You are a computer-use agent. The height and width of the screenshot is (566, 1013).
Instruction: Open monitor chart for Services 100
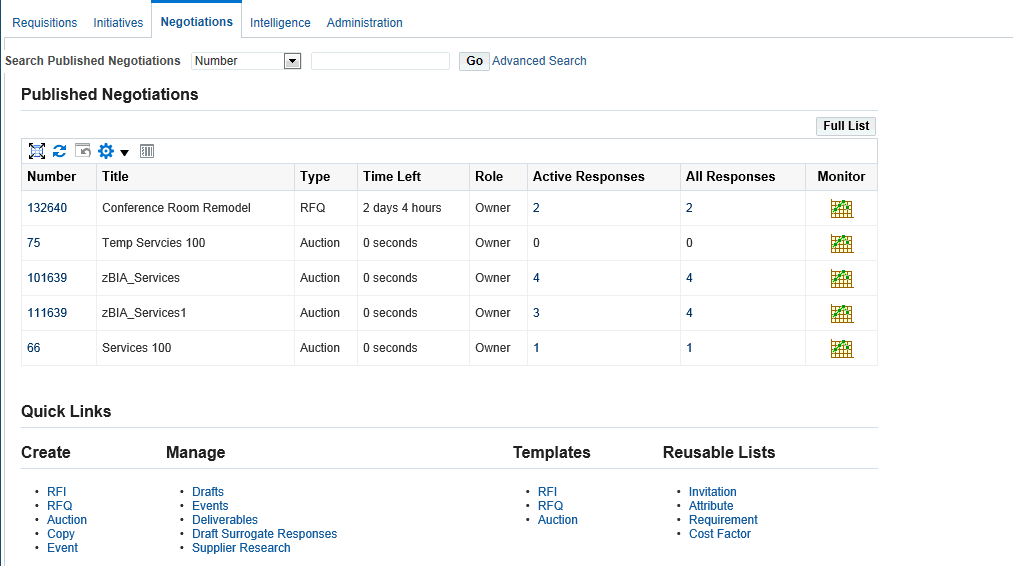point(841,348)
